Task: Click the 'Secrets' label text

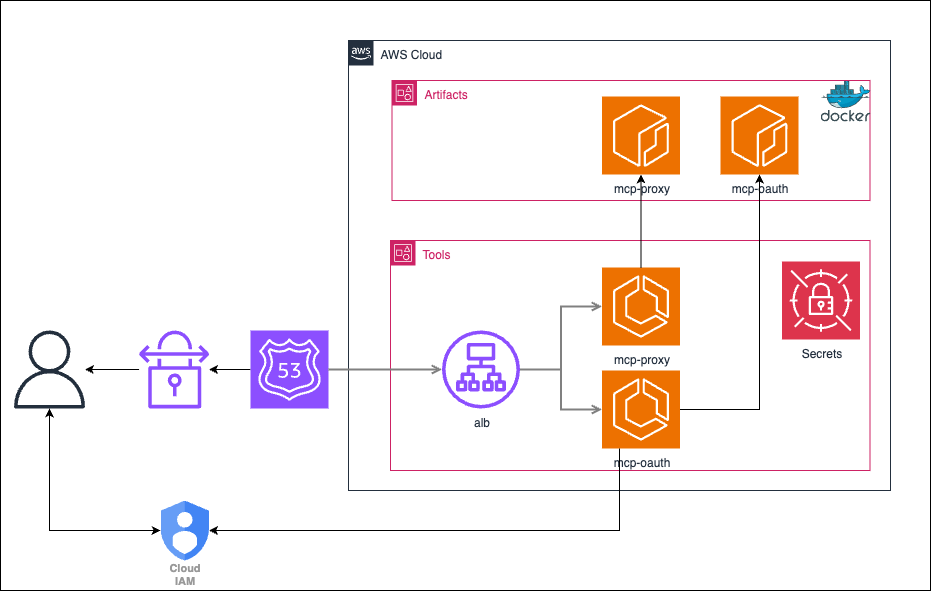Action: (x=822, y=354)
